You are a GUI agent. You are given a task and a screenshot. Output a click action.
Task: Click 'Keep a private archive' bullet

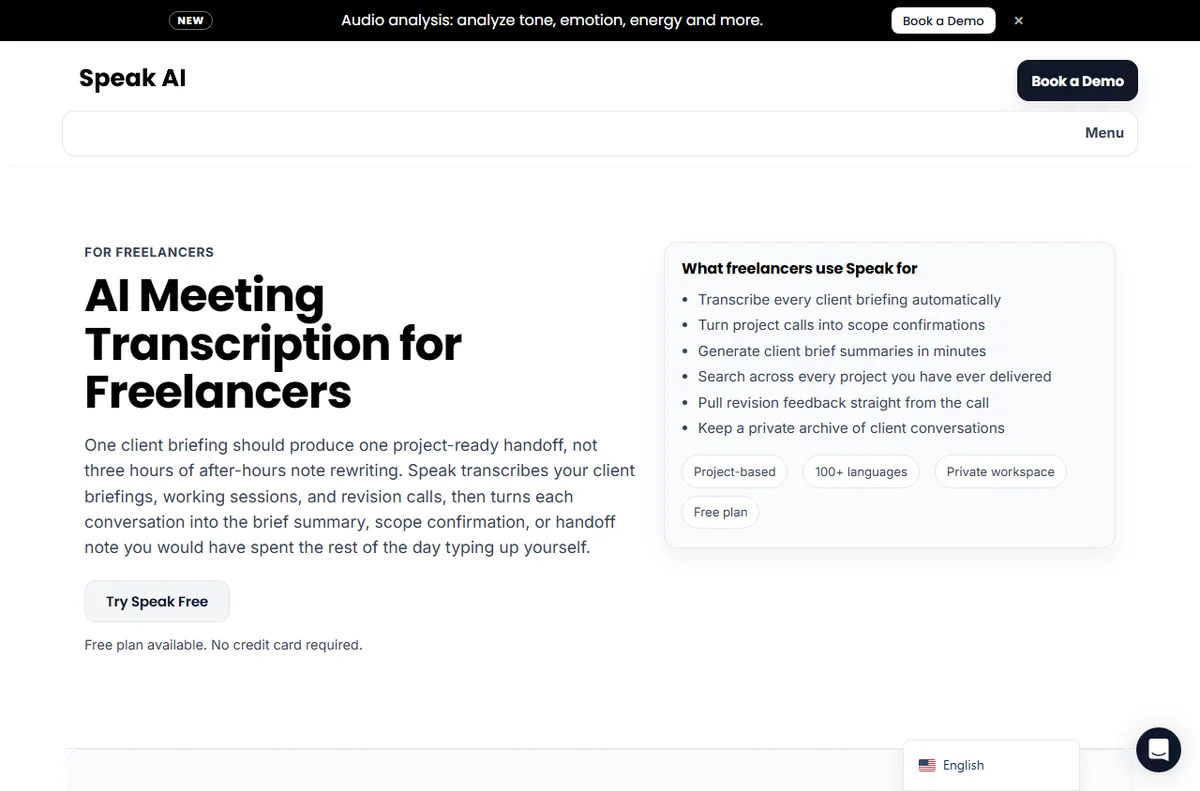pyautogui.click(x=851, y=428)
